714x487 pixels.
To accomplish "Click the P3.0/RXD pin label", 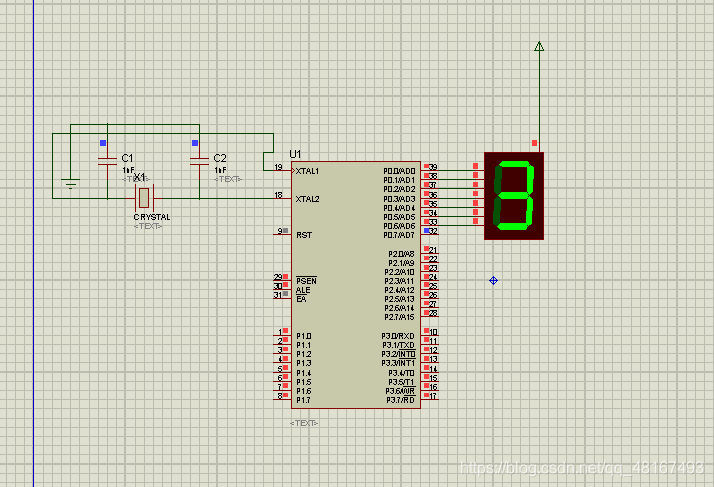I will [x=398, y=336].
